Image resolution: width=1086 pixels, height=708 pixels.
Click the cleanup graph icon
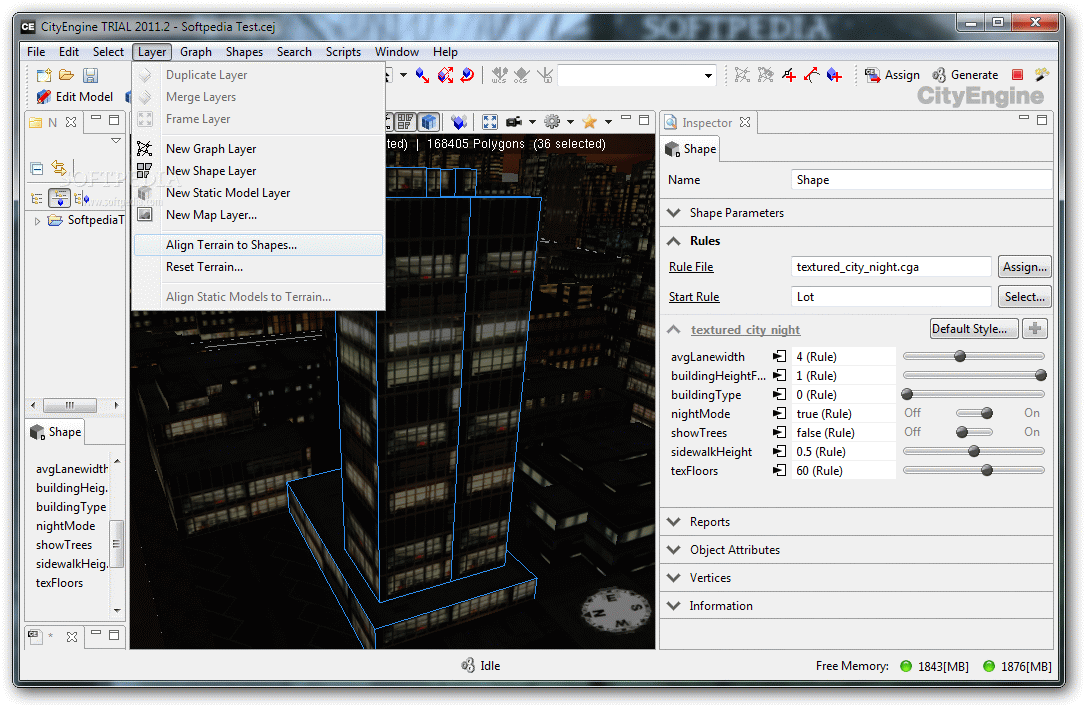742,75
